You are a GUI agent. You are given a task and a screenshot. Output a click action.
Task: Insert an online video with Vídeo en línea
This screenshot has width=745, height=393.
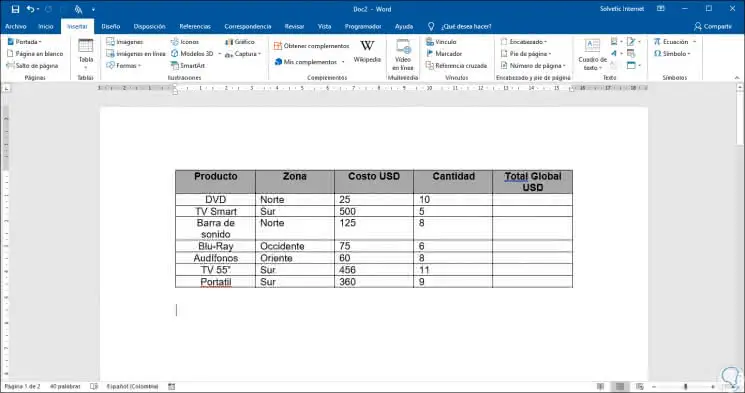tap(403, 54)
